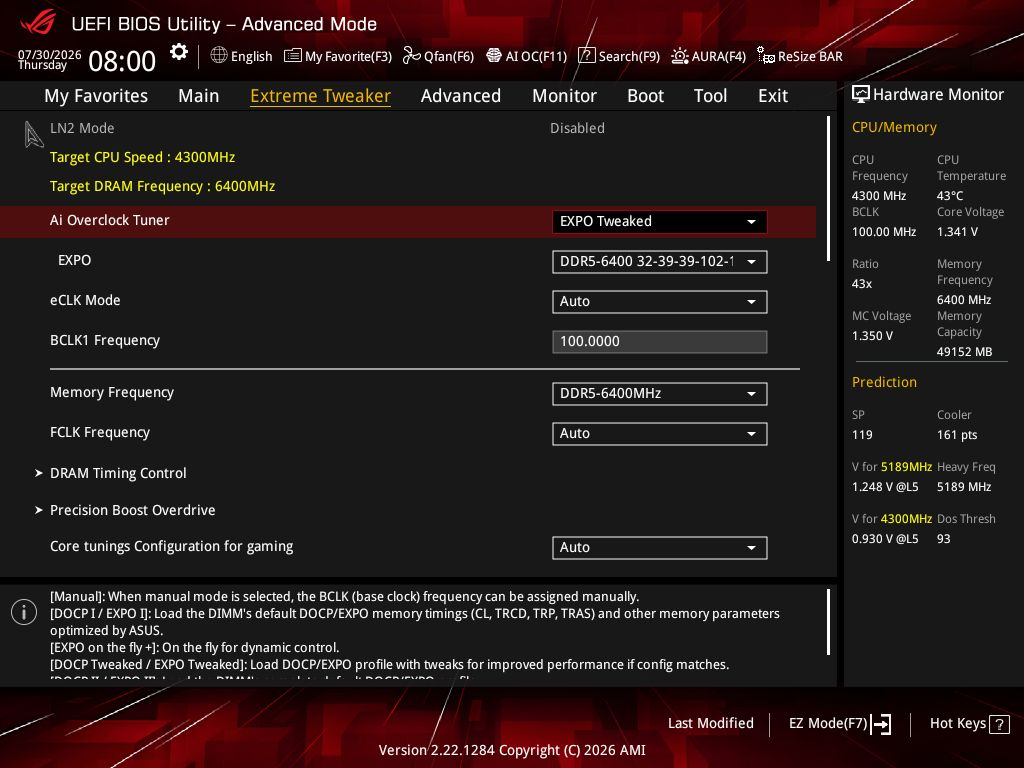This screenshot has width=1024, height=768.
Task: Click the info icon in the help panel
Action: coord(24,613)
